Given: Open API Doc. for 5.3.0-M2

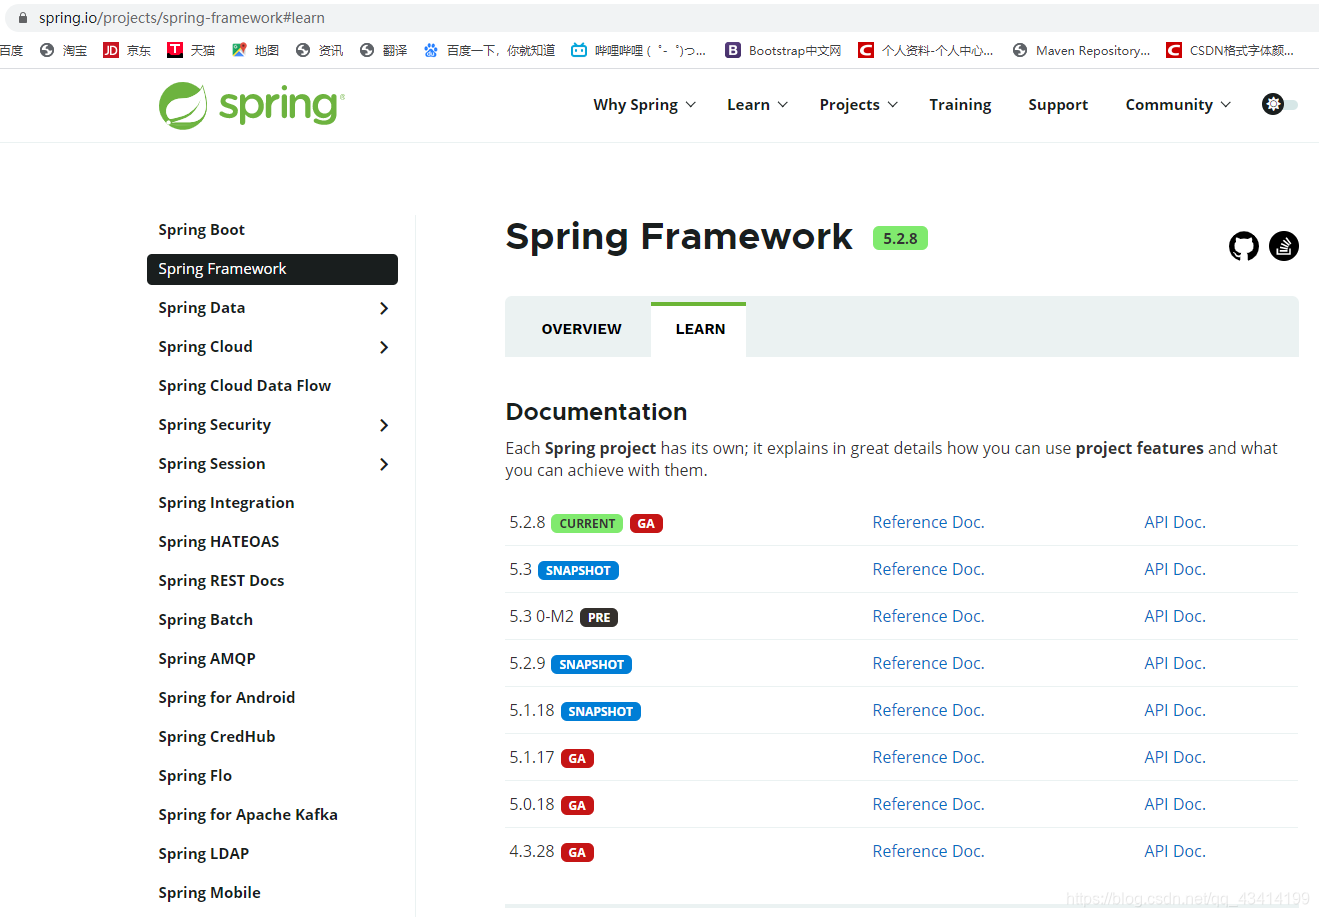Looking at the screenshot, I should 1175,616.
